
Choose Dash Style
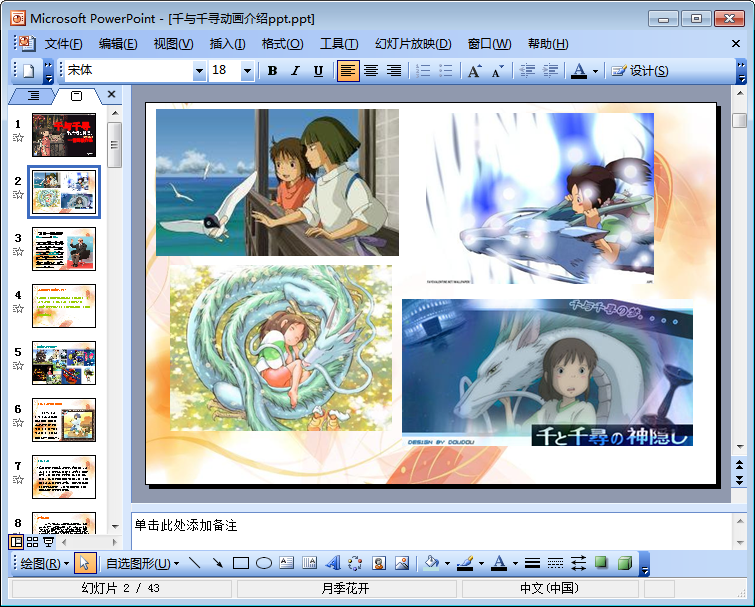[555, 563]
